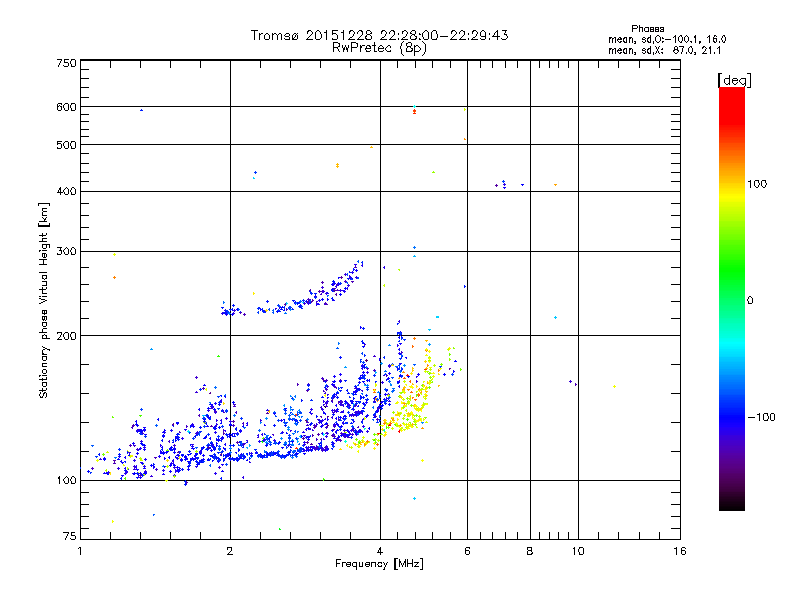
Task: Click the y-axis tick label '400'
Action: (66, 191)
